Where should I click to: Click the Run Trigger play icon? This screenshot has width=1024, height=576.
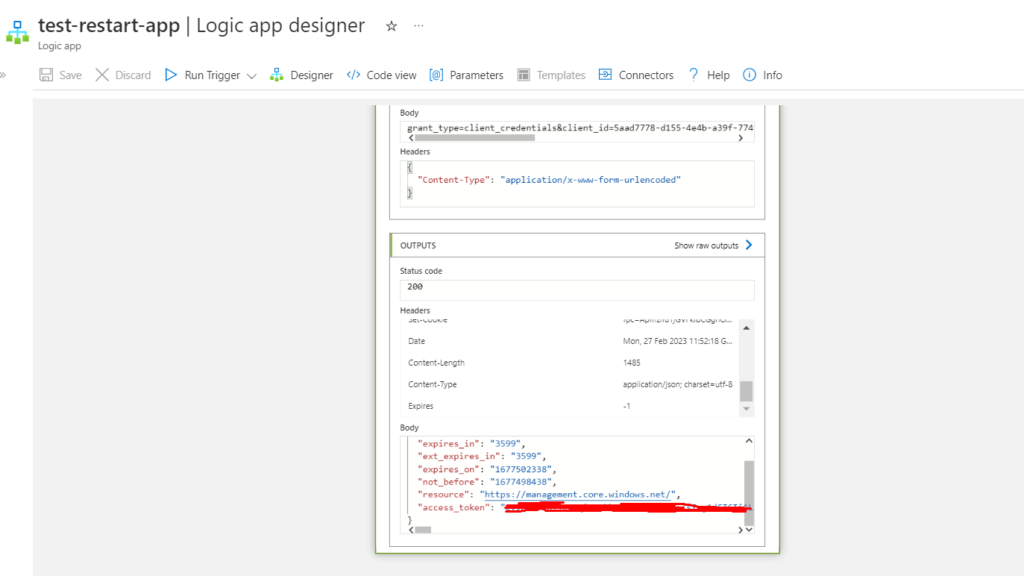171,75
